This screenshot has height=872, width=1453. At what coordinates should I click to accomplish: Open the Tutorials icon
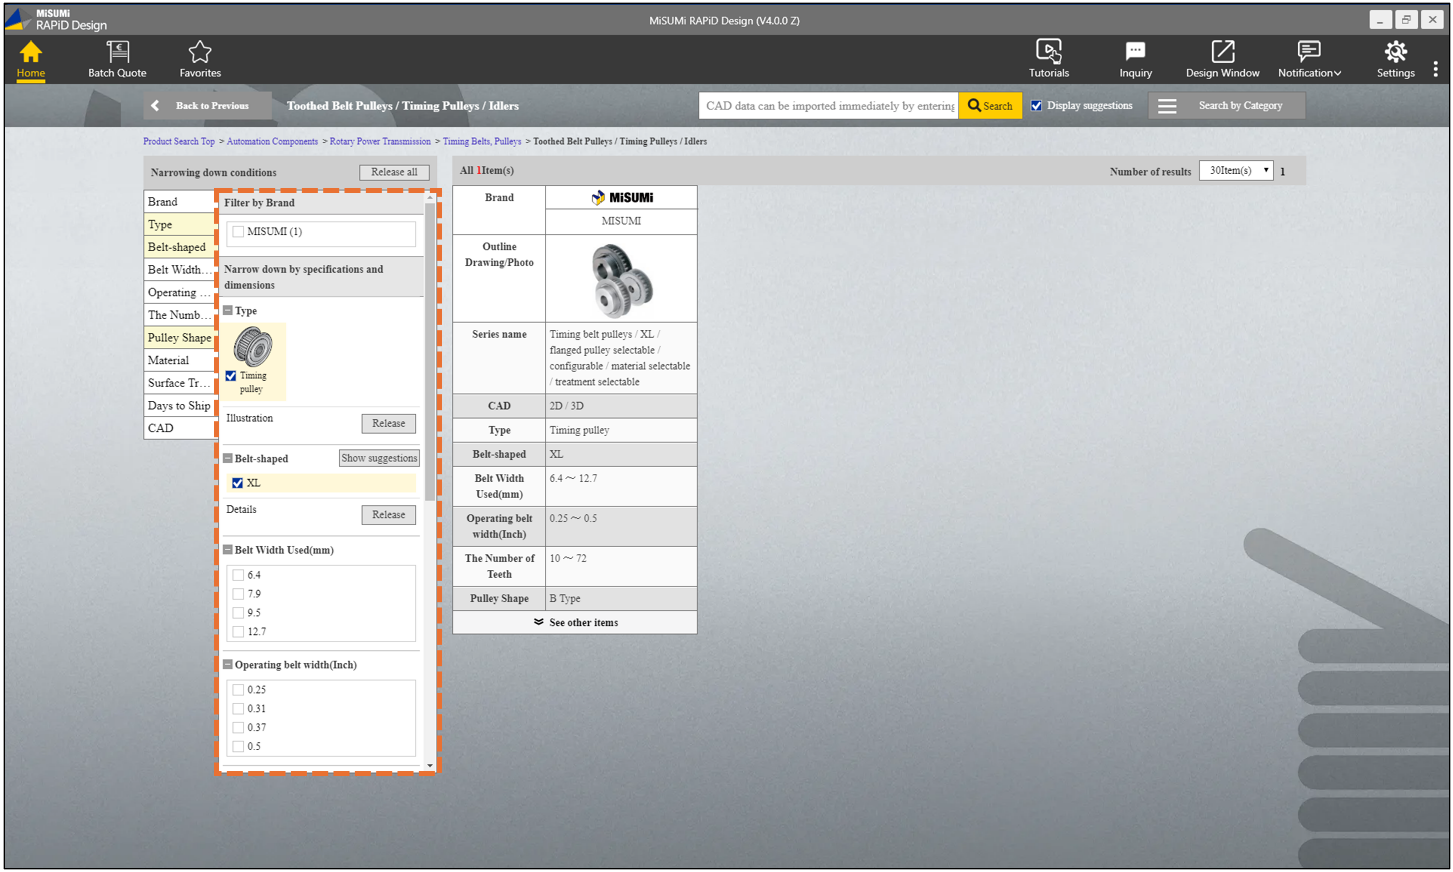1048,53
